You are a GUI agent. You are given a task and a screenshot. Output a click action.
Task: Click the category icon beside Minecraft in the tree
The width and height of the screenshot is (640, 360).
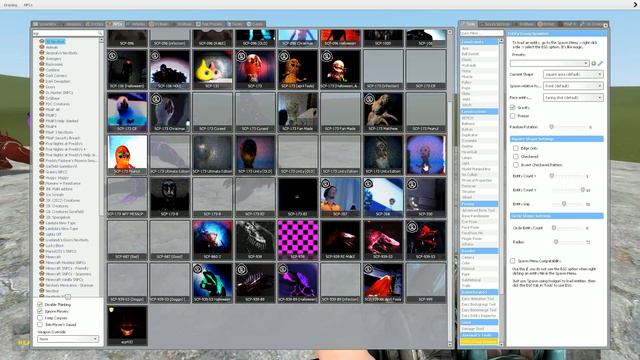42,257
